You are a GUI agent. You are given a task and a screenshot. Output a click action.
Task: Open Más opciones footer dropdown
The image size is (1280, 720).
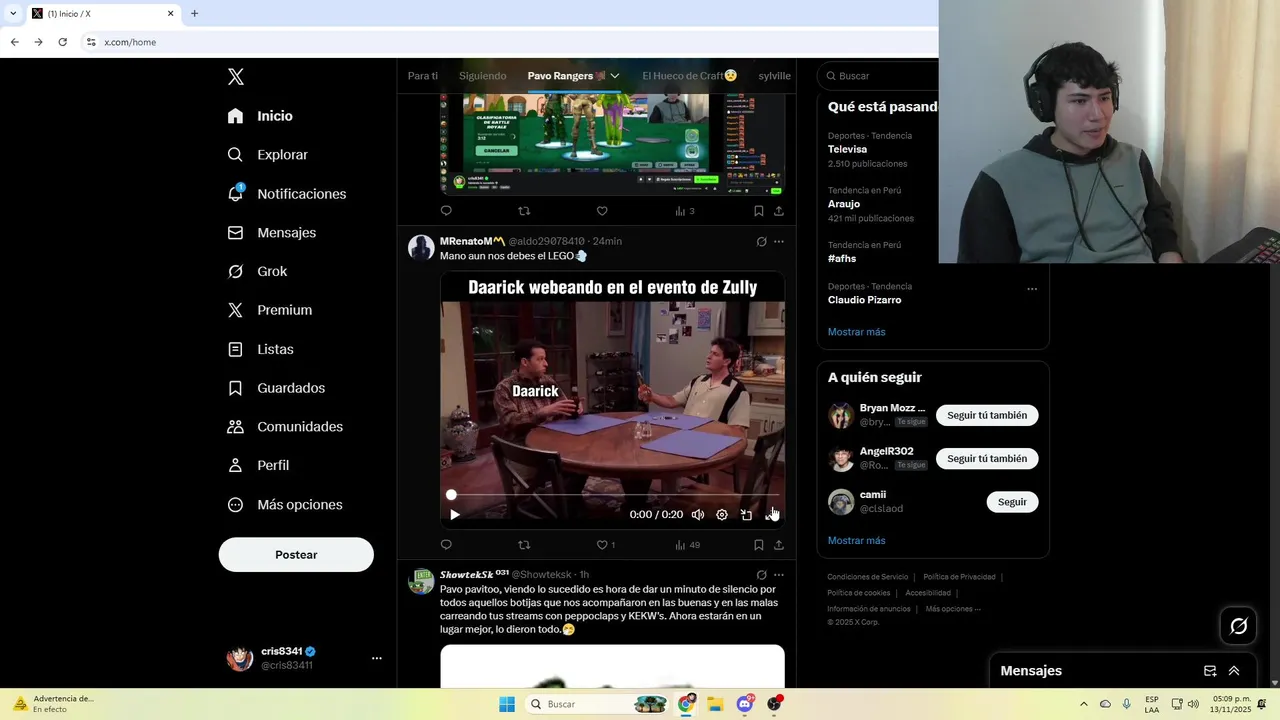pos(953,609)
